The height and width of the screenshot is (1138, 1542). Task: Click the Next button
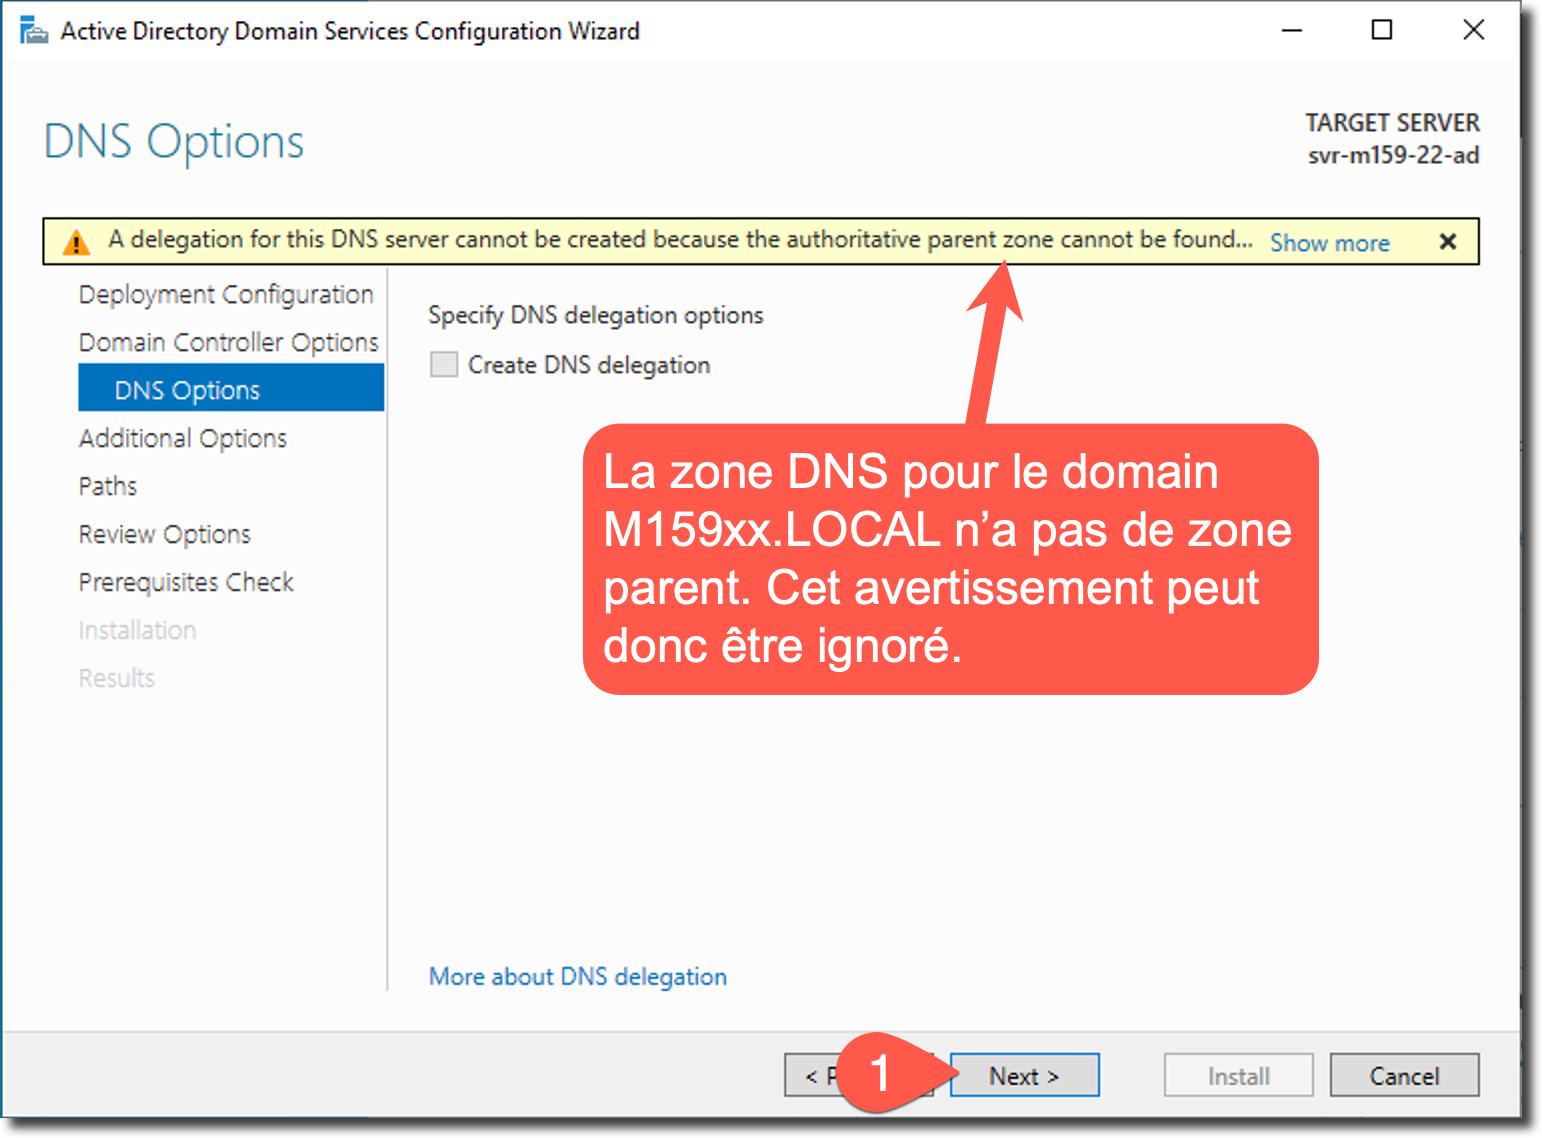(1024, 1075)
